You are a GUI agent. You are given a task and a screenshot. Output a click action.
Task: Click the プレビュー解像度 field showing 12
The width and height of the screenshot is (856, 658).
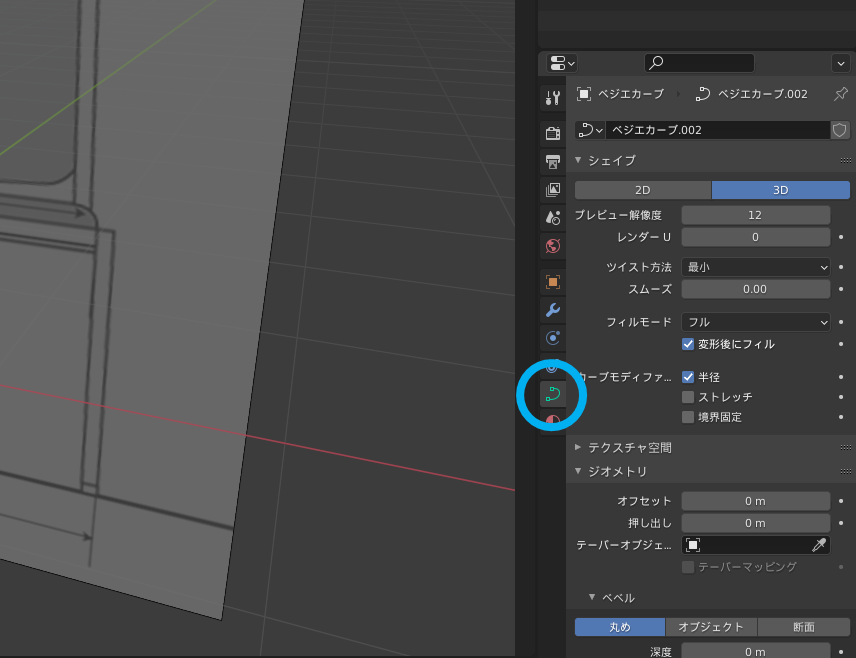[756, 215]
